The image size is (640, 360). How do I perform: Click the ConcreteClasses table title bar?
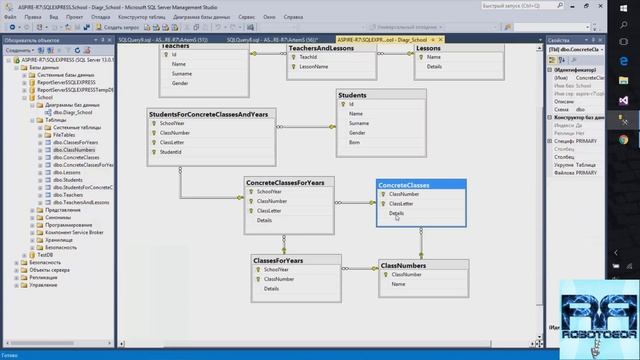(x=421, y=185)
